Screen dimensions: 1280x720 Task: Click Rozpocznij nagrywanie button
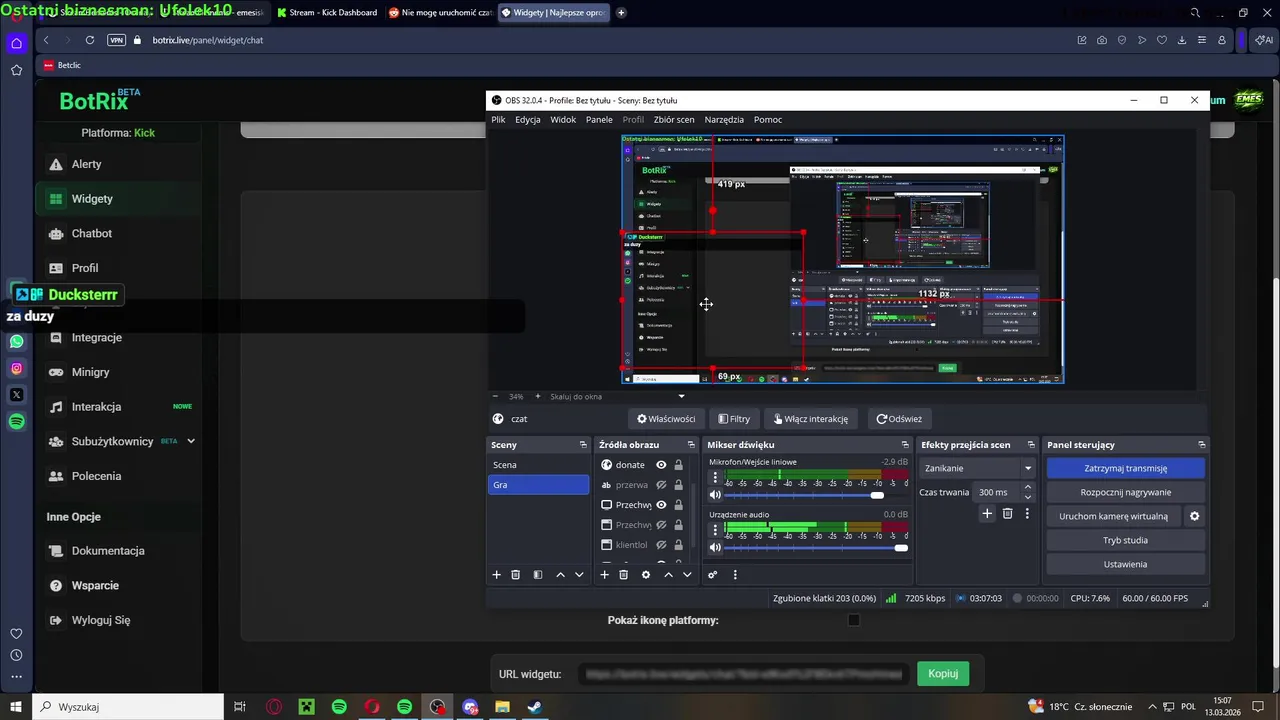[x=1126, y=492]
